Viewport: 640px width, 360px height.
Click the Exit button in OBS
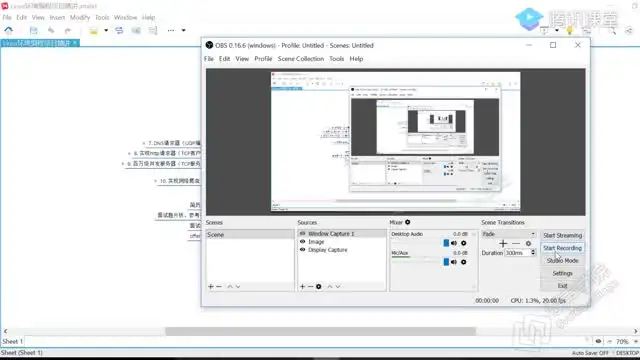tap(562, 286)
